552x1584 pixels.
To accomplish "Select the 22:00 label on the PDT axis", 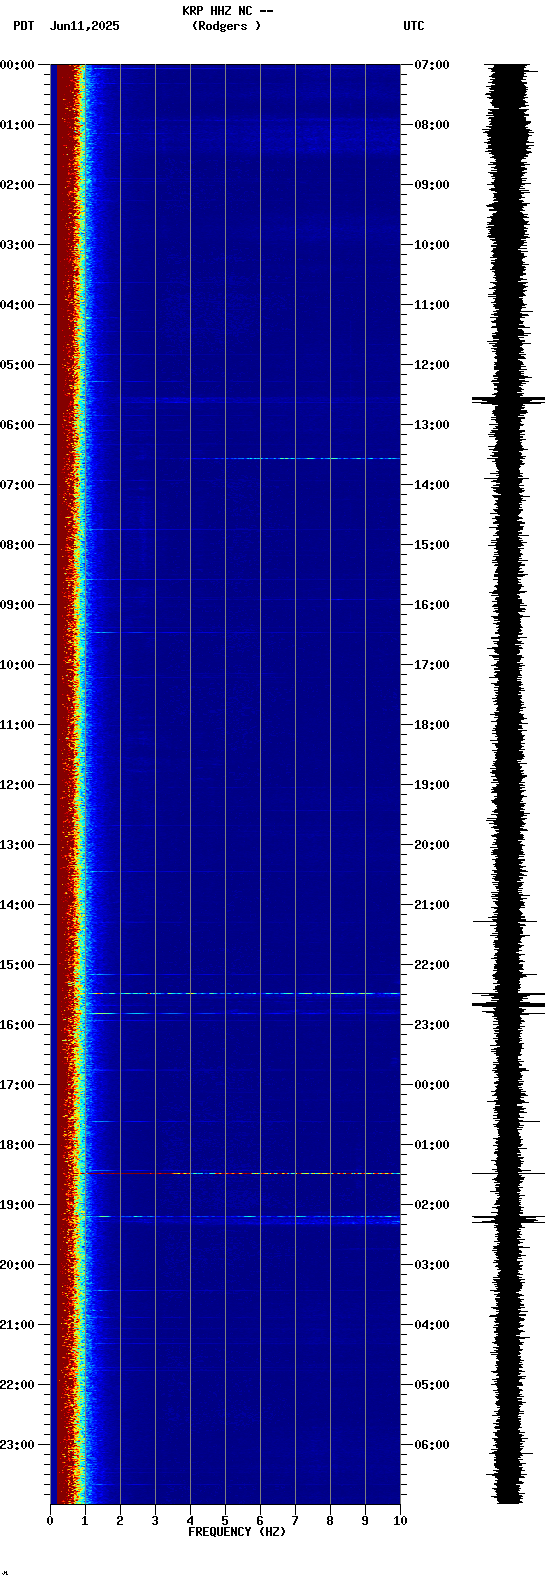I will pos(17,1385).
